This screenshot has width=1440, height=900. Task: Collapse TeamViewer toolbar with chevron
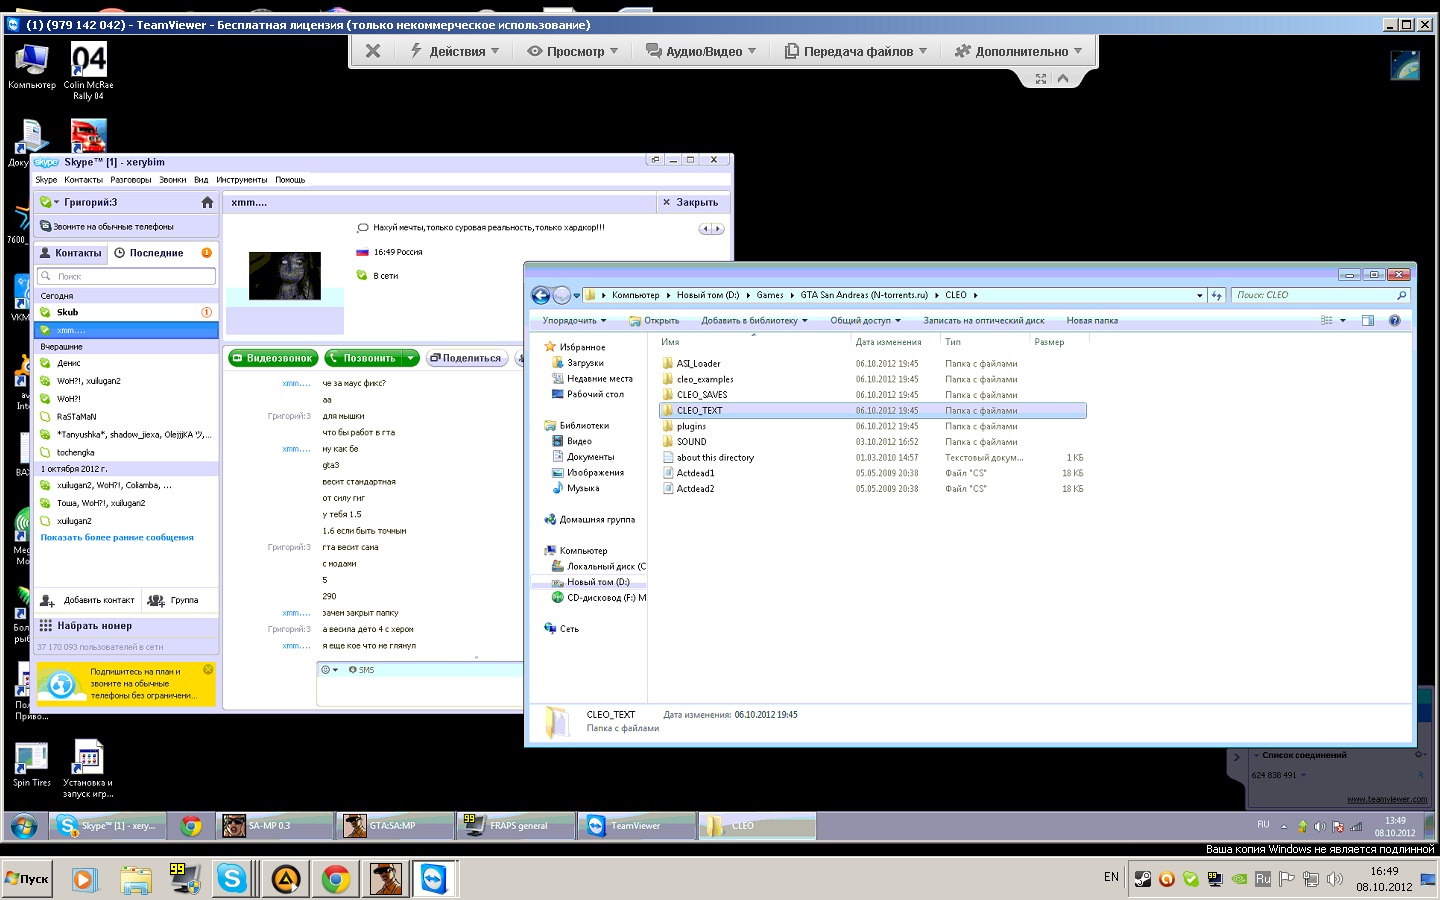click(x=1063, y=78)
